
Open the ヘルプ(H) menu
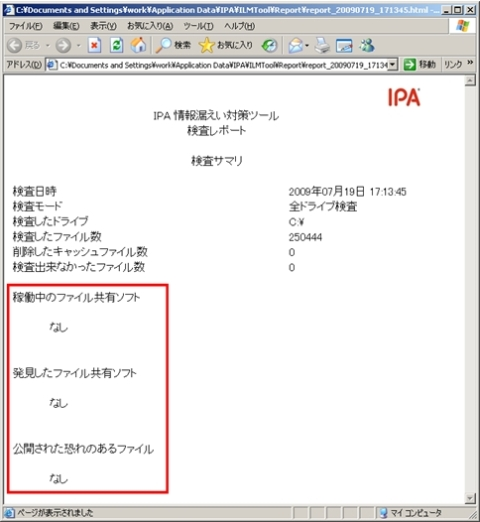239,26
